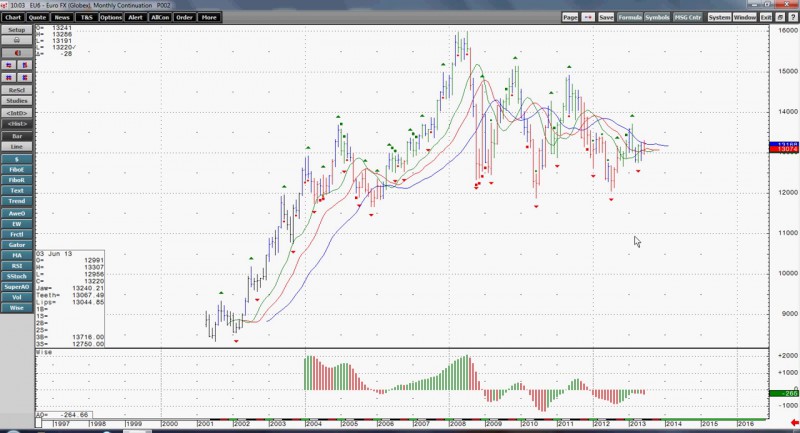
Task: Switch to <Hist> historical mode
Action: tap(17, 124)
